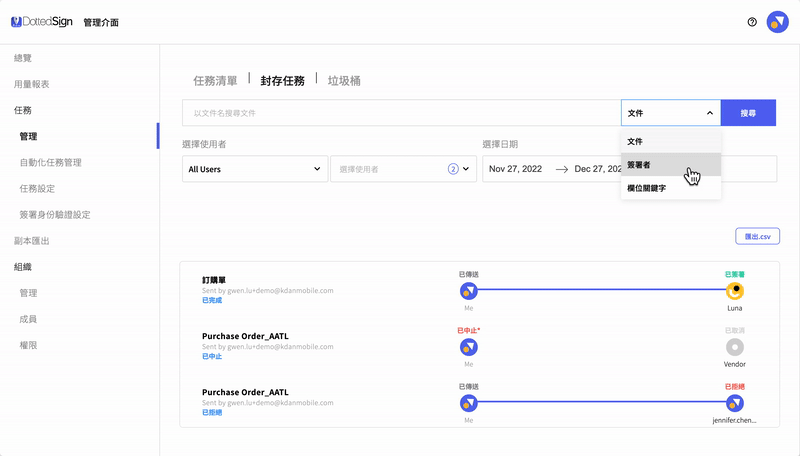Image resolution: width=800 pixels, height=456 pixels.
Task: Open 副本匯出 in the sidebar
Action: click(32, 241)
